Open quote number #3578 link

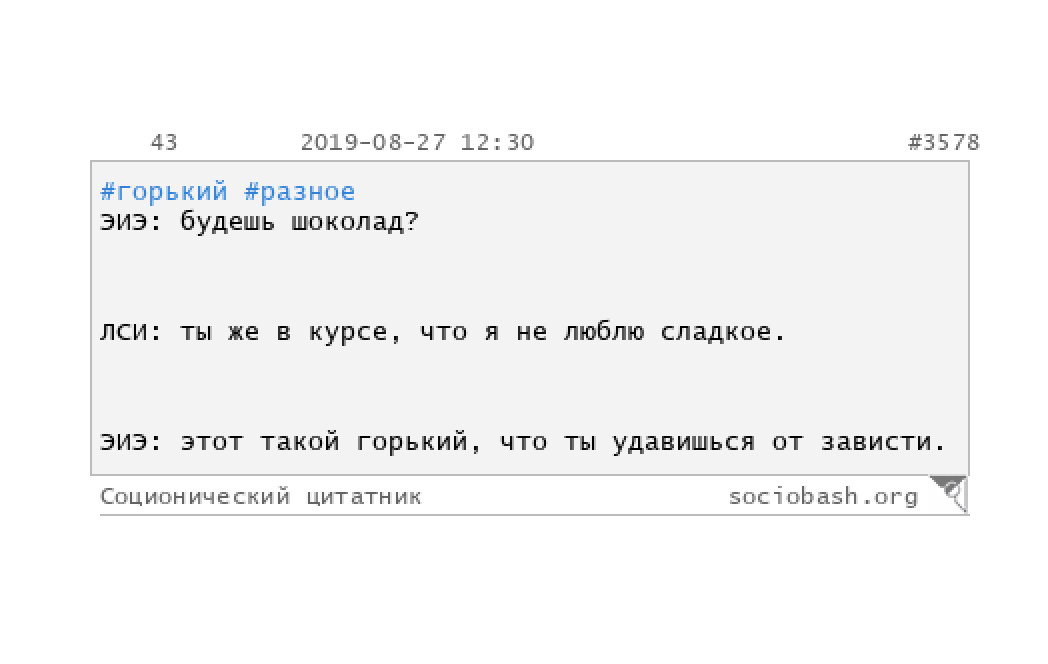pyautogui.click(x=944, y=142)
